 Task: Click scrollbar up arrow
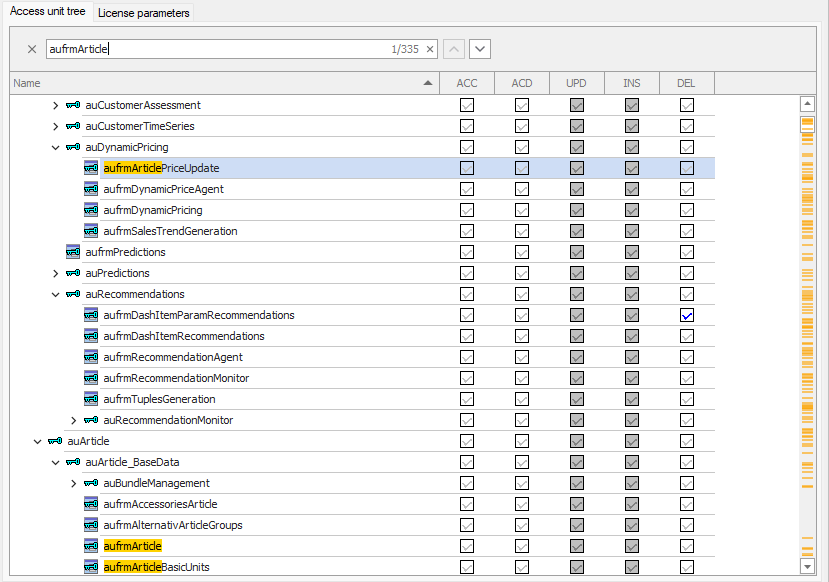(807, 104)
